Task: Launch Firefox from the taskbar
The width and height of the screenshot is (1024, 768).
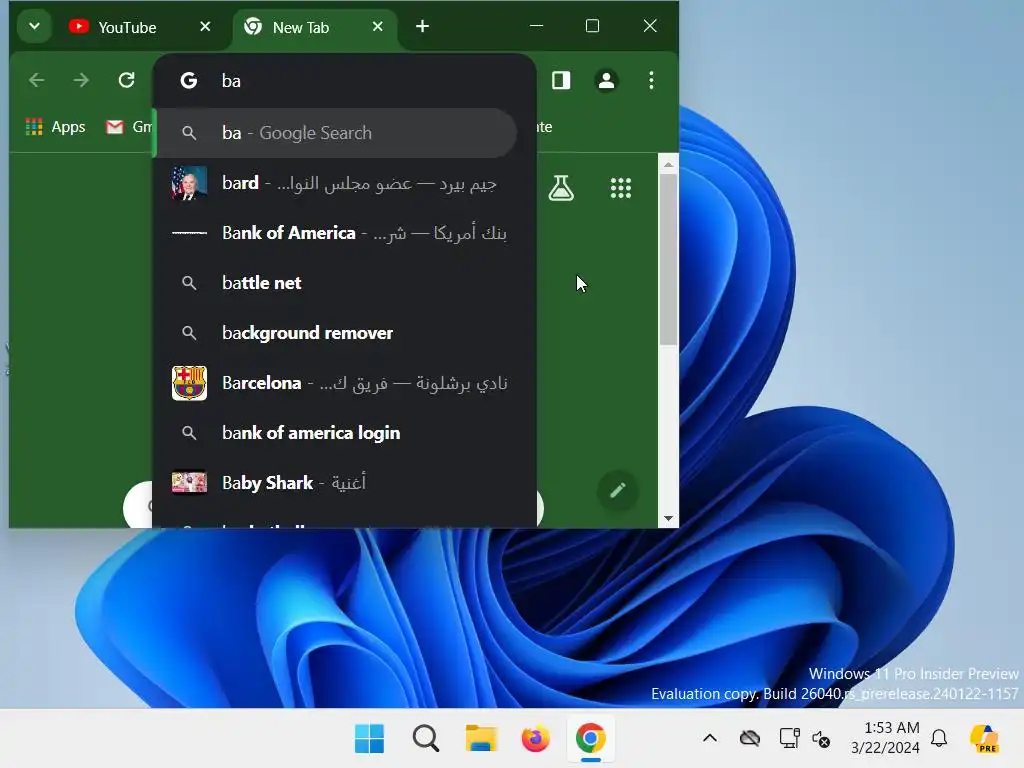Action: click(536, 739)
